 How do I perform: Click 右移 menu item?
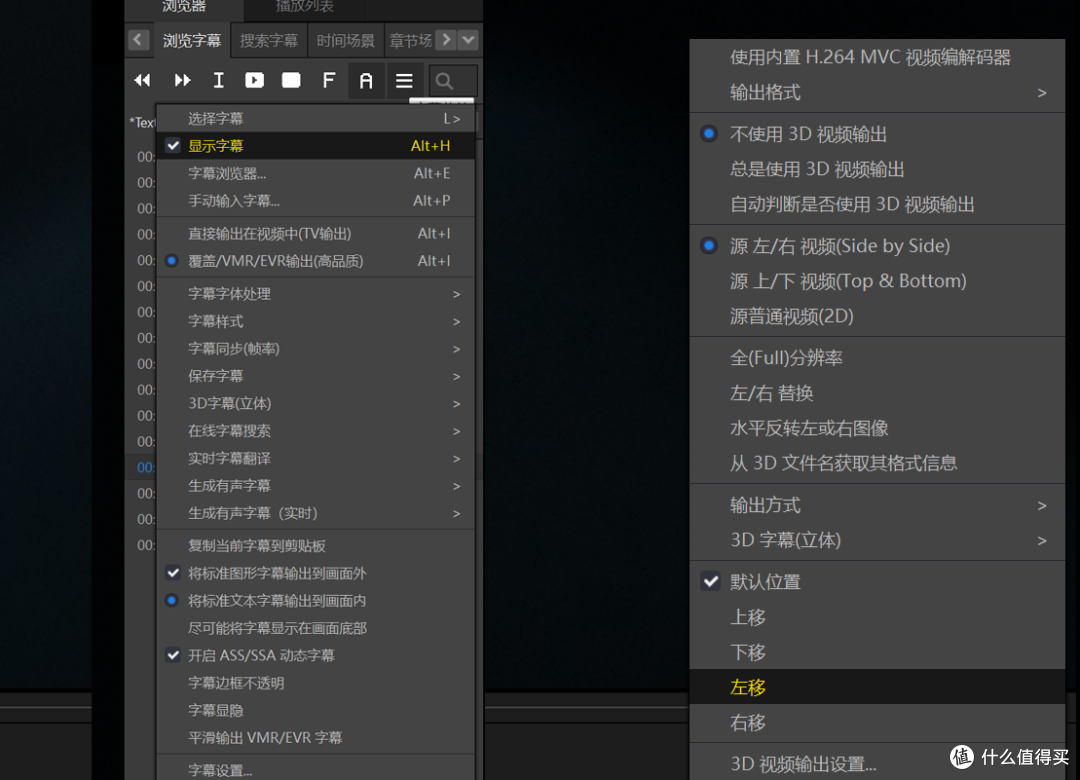[x=878, y=723]
